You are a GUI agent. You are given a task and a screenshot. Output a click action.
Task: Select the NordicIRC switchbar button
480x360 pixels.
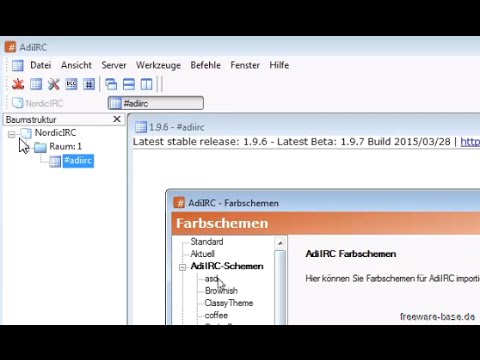tap(37, 103)
